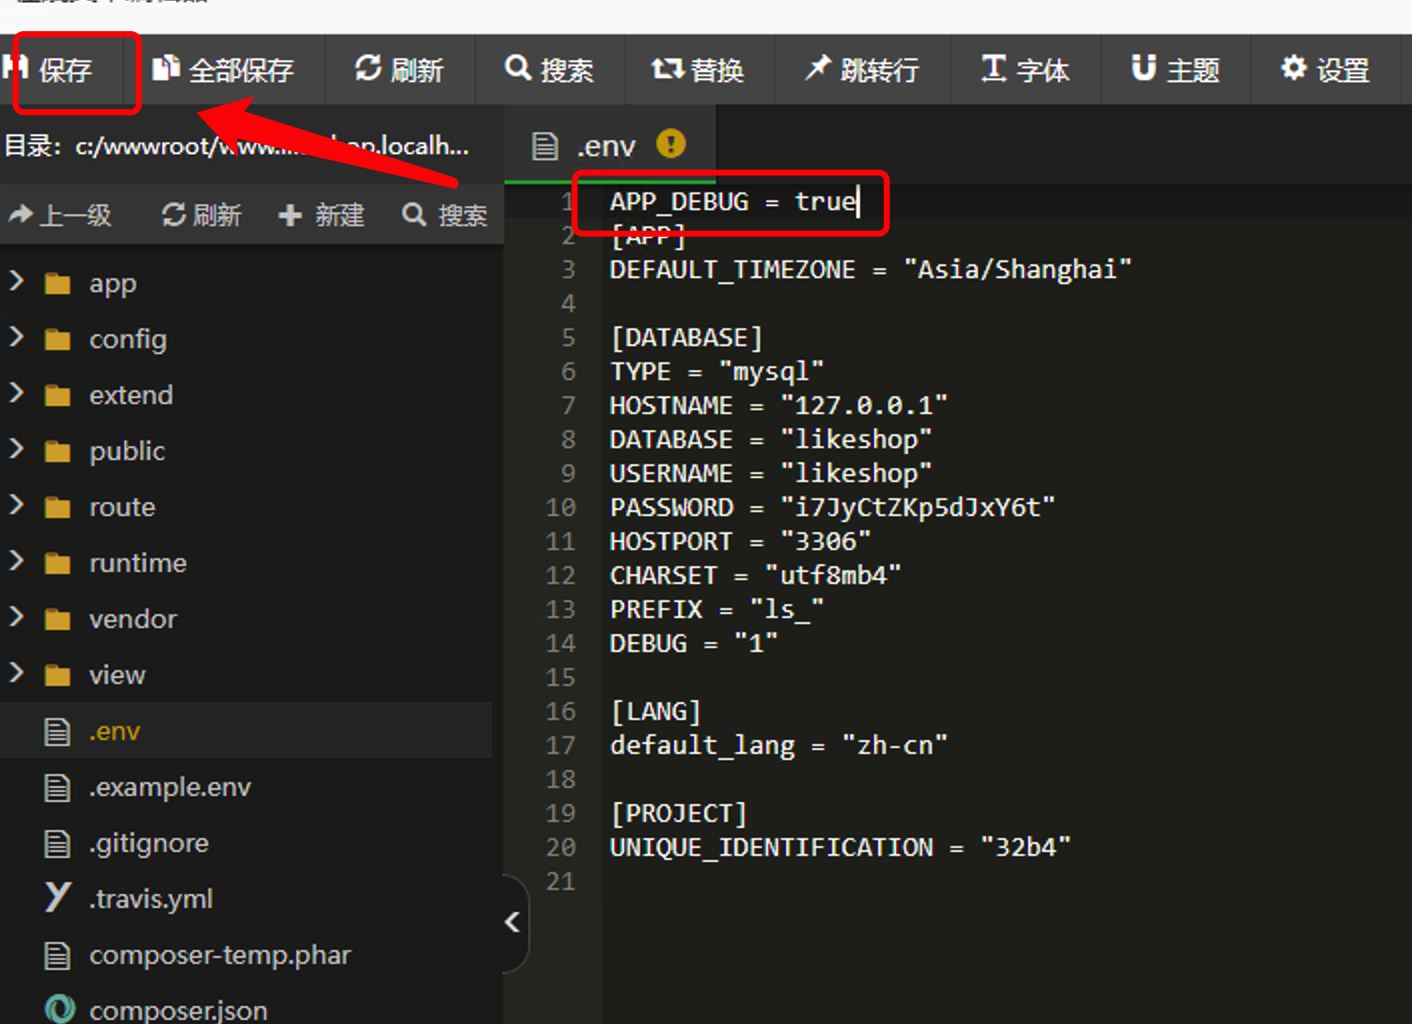Click UNIQUE_IDENTIFICATION line
The width and height of the screenshot is (1412, 1024).
(840, 847)
